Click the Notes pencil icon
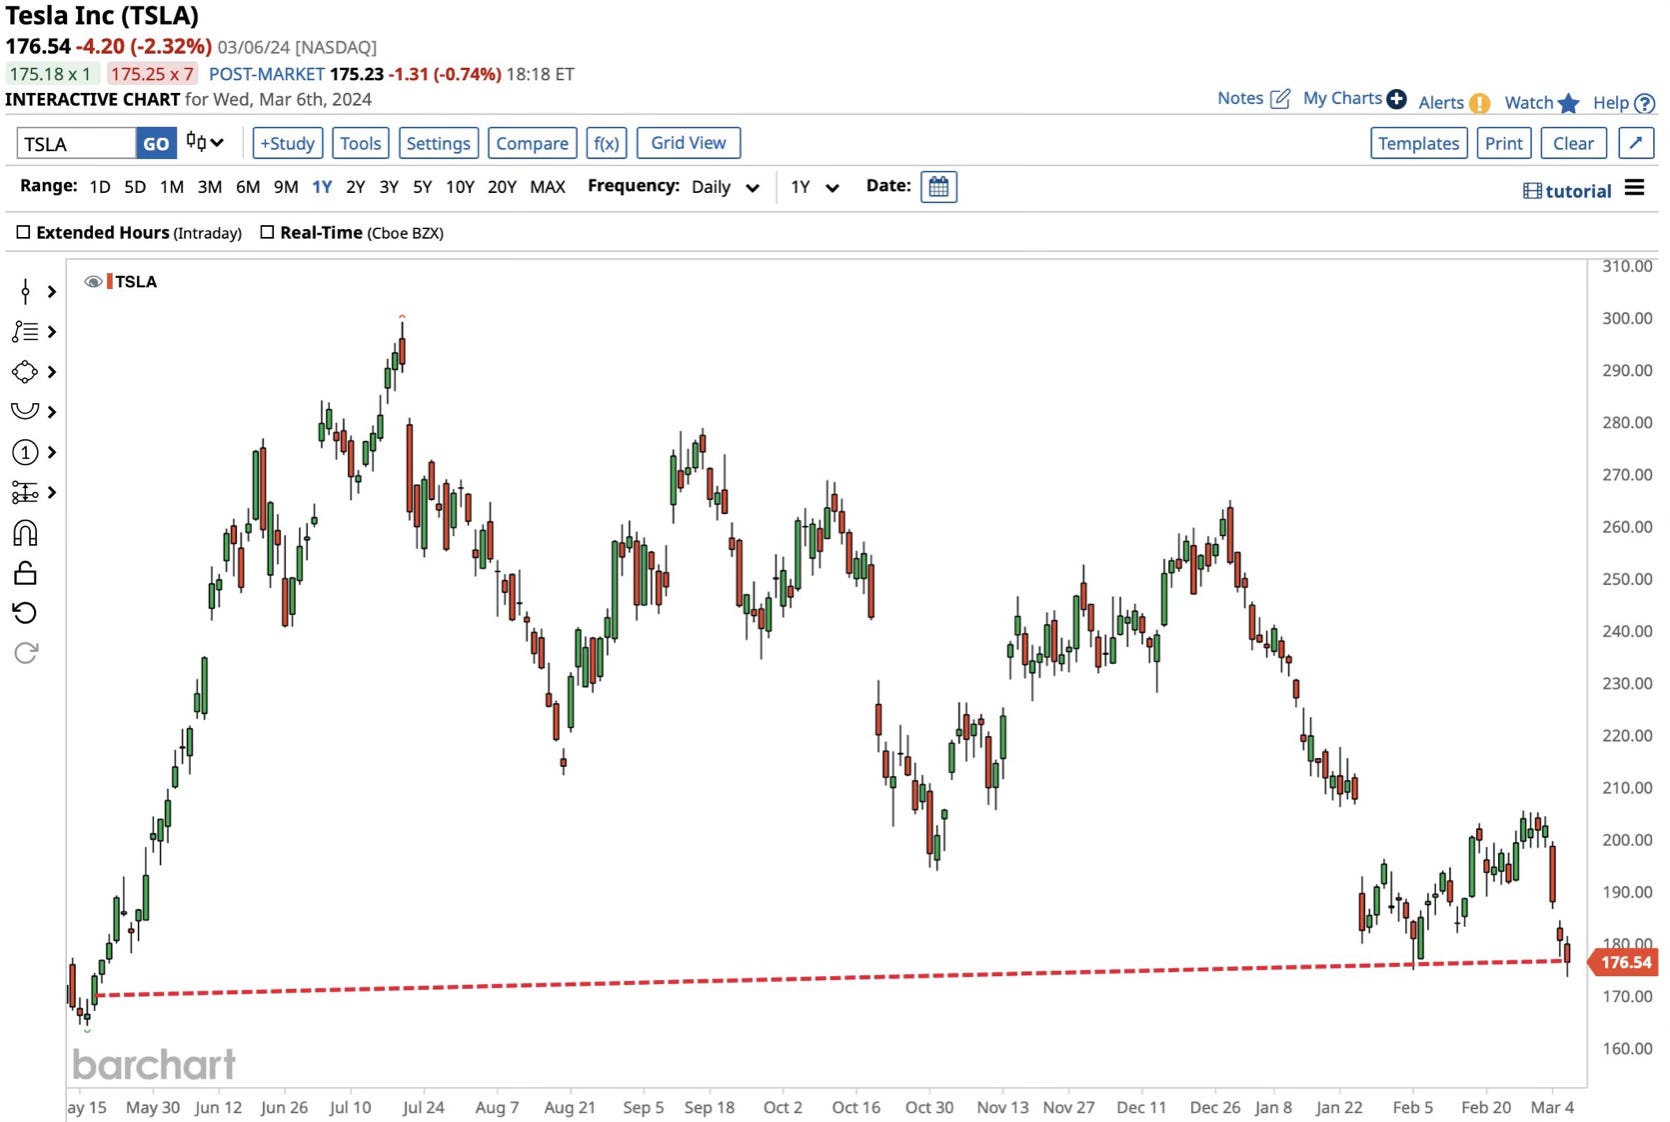 click(1280, 98)
